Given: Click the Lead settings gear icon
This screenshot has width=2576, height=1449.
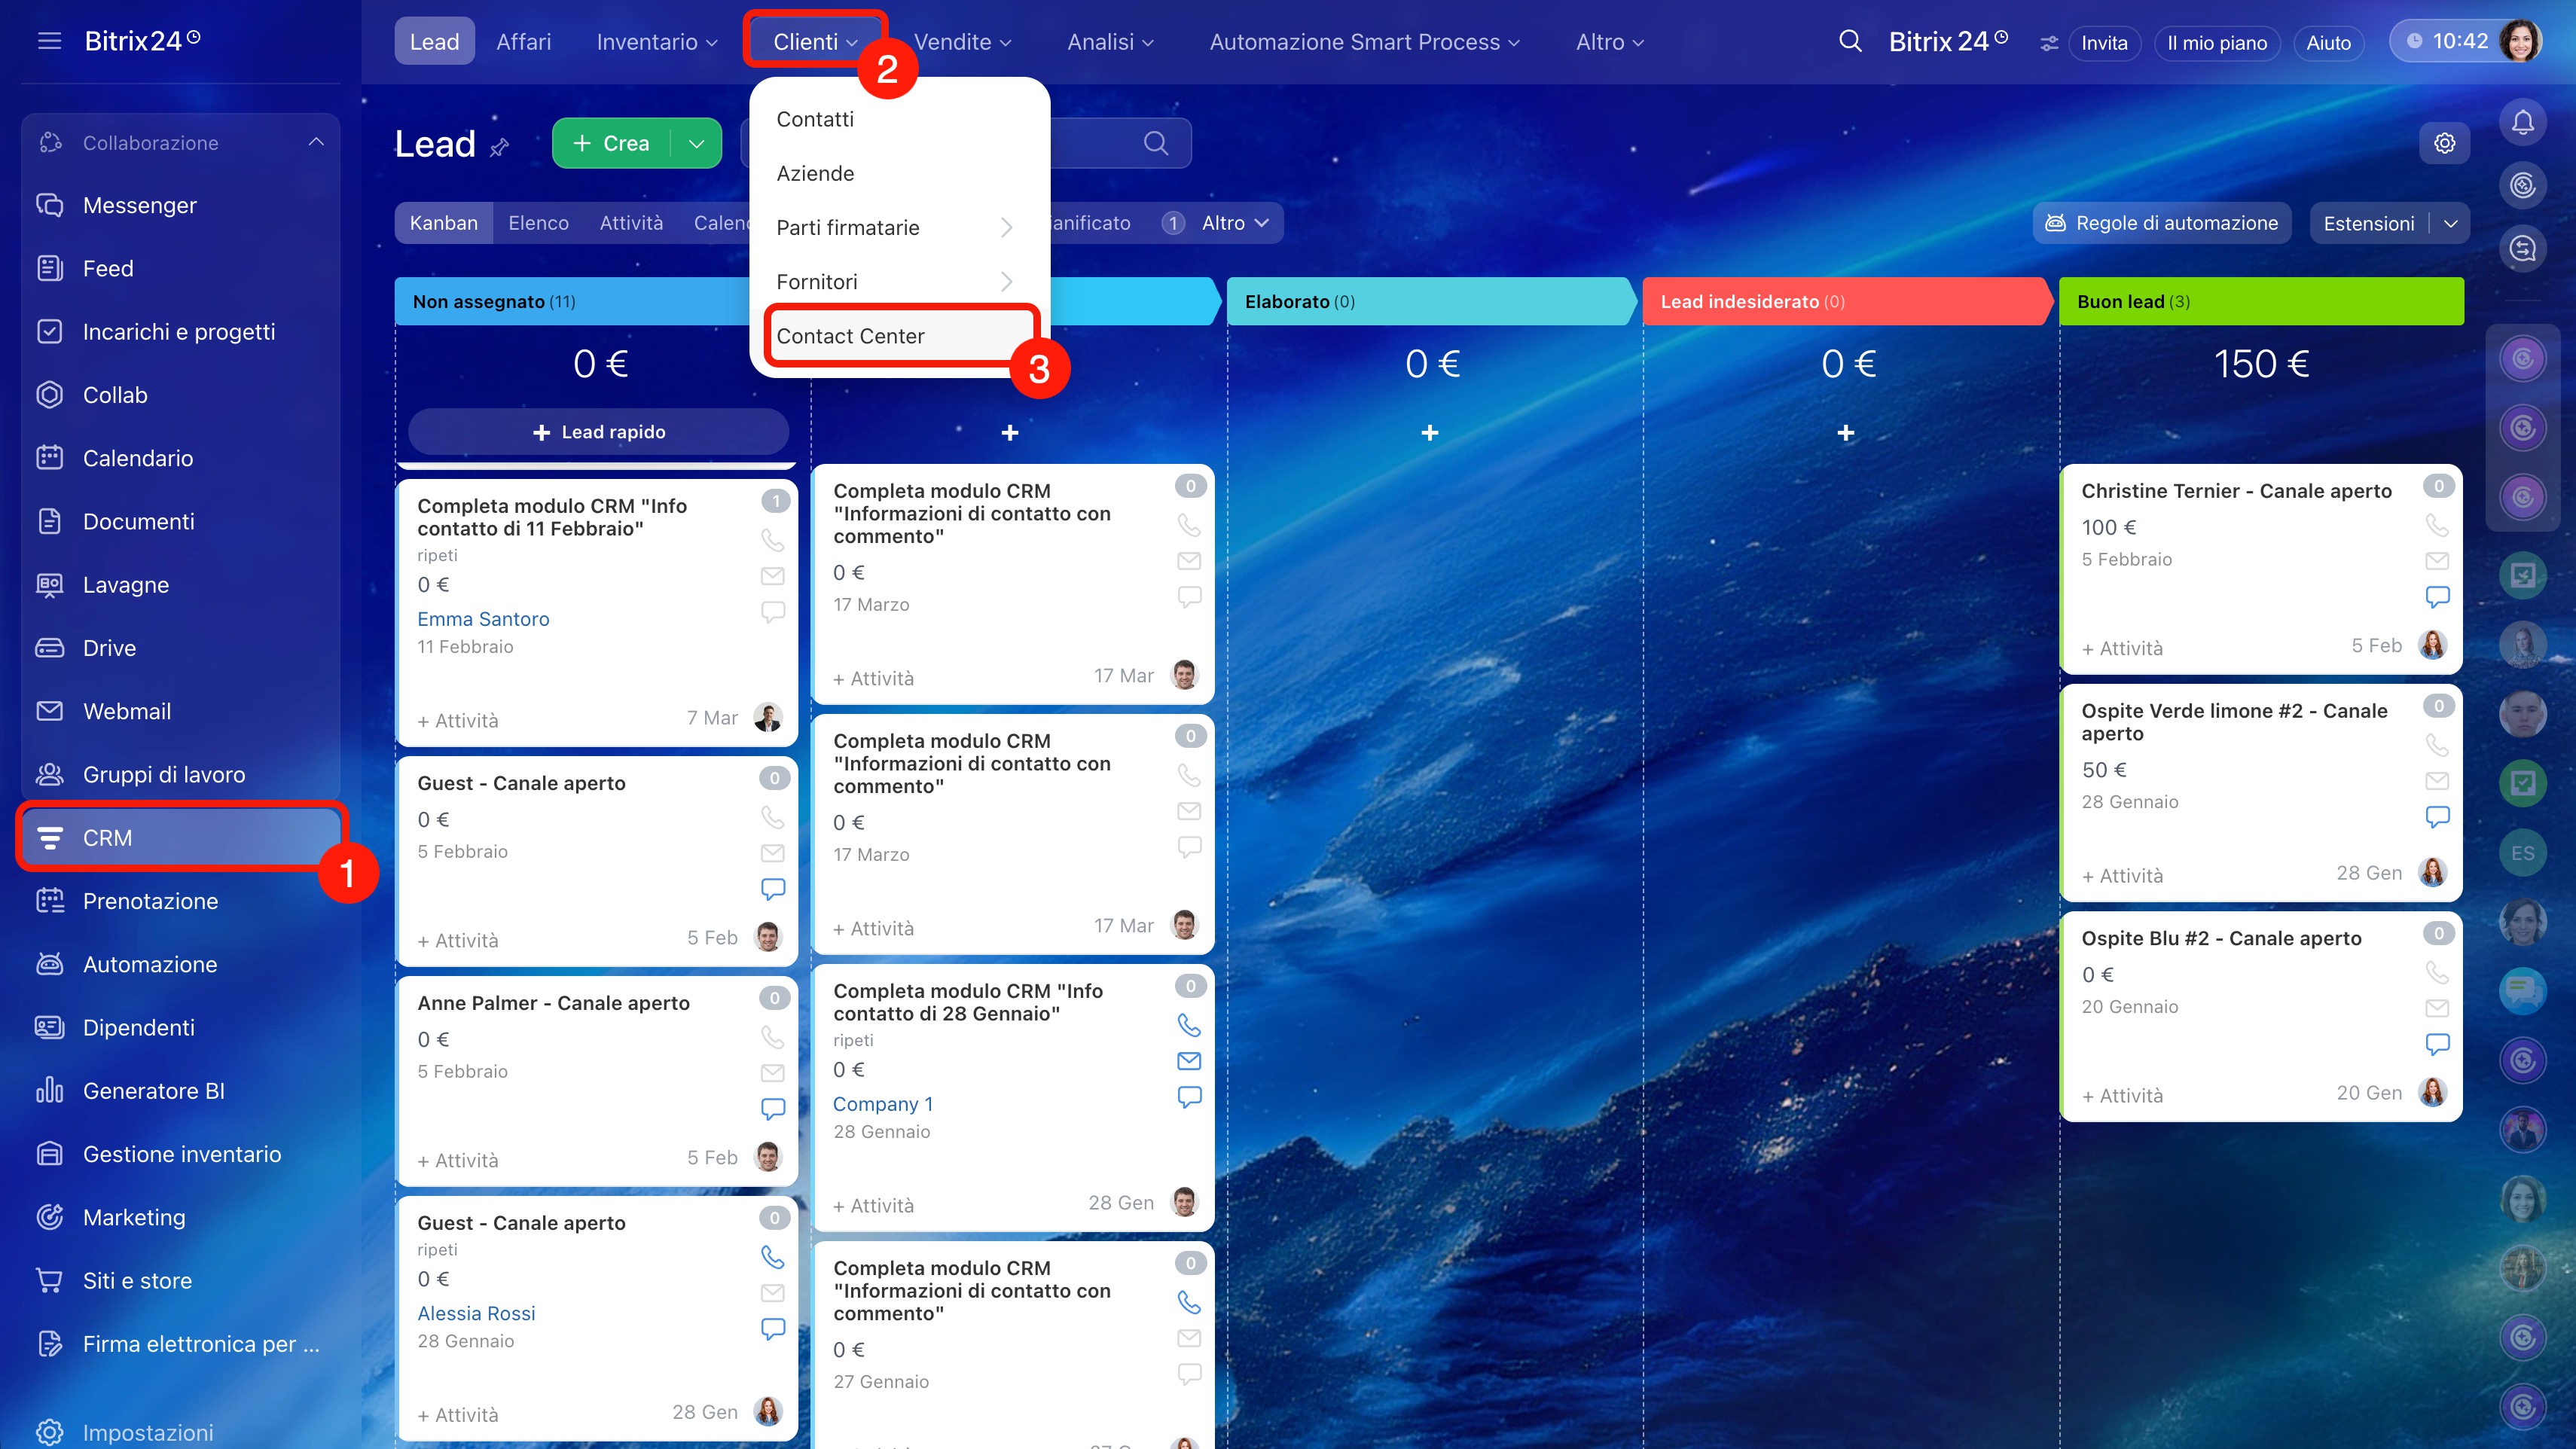Looking at the screenshot, I should 2444,143.
